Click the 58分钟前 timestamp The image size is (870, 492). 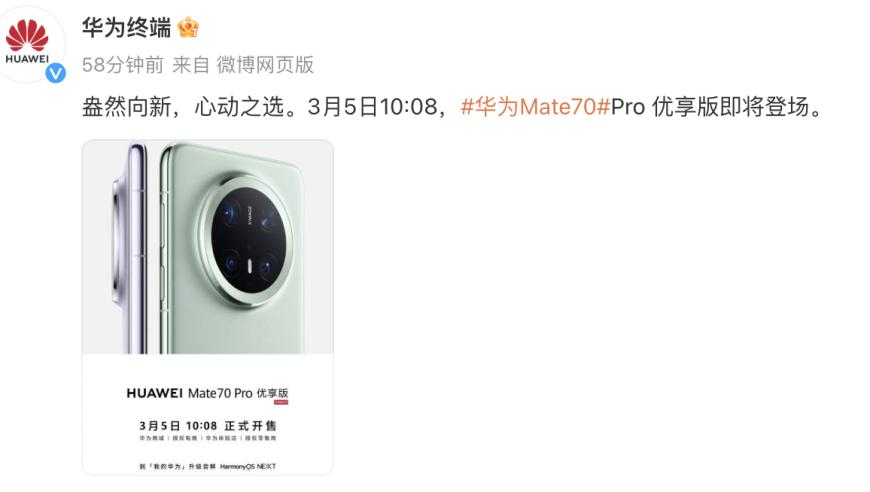coord(123,65)
